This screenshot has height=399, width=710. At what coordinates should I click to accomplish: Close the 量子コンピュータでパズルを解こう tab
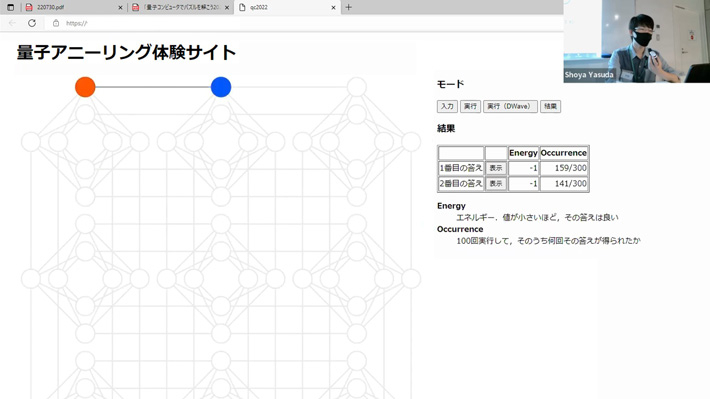[x=227, y=8]
